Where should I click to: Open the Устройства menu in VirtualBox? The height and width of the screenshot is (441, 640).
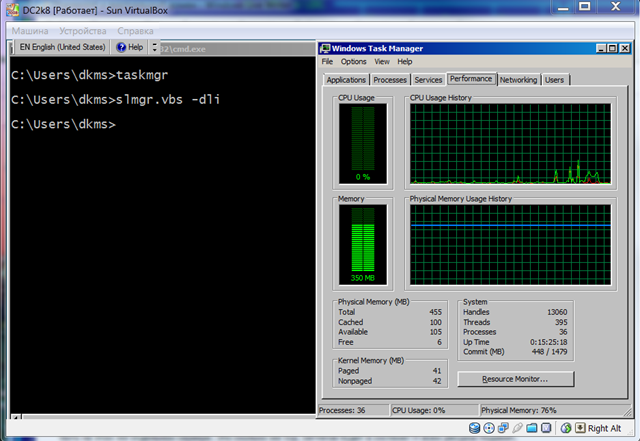point(83,31)
